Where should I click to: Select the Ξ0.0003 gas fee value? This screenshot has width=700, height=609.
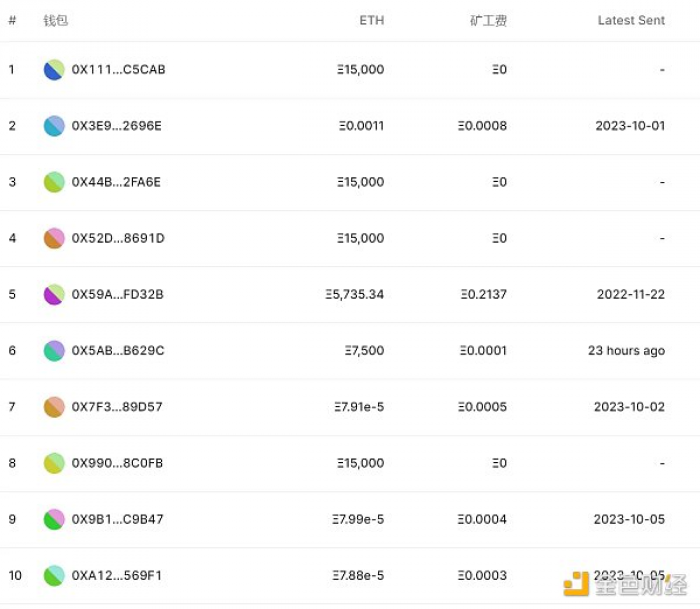[x=482, y=576]
